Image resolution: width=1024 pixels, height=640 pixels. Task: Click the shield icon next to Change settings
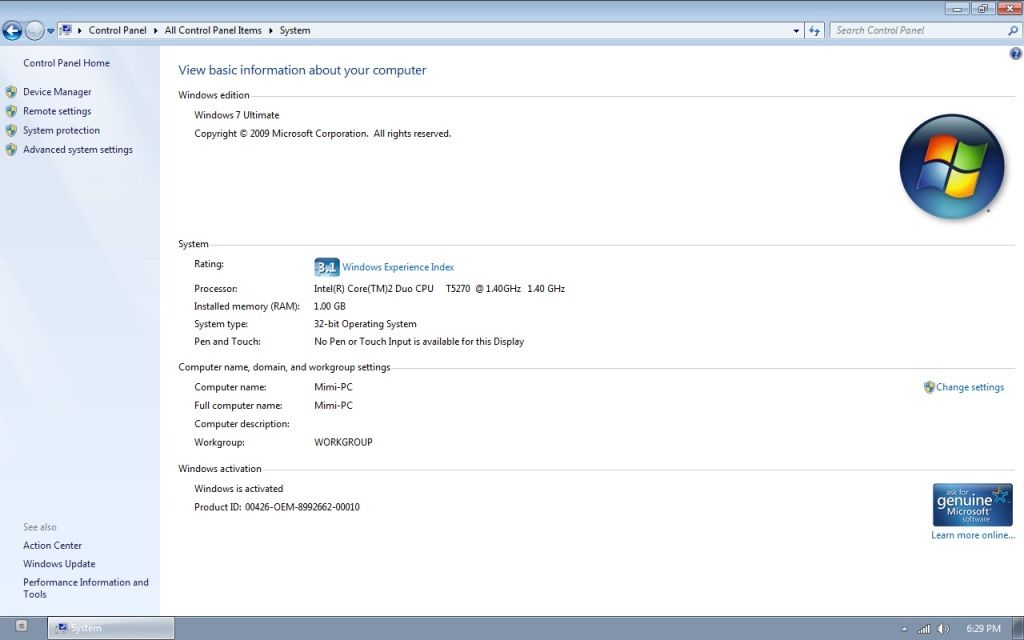tap(929, 387)
